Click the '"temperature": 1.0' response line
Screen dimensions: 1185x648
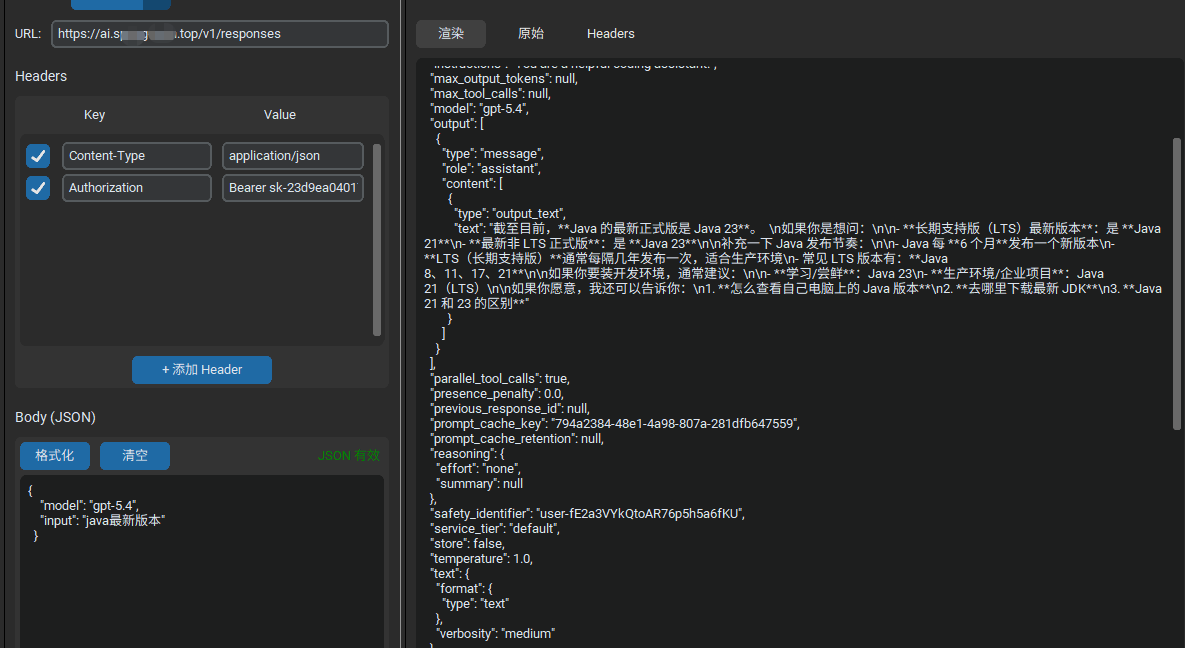tap(482, 559)
